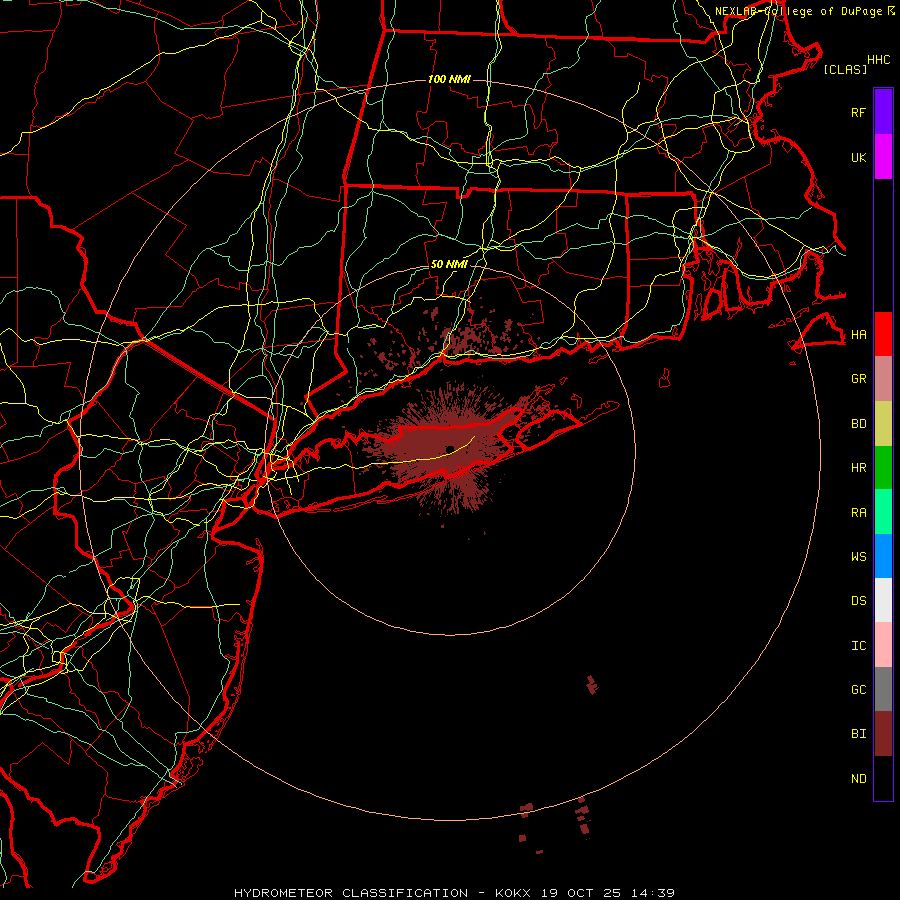The image size is (900, 900).
Task: Click the DS white legend swatch
Action: [883, 600]
